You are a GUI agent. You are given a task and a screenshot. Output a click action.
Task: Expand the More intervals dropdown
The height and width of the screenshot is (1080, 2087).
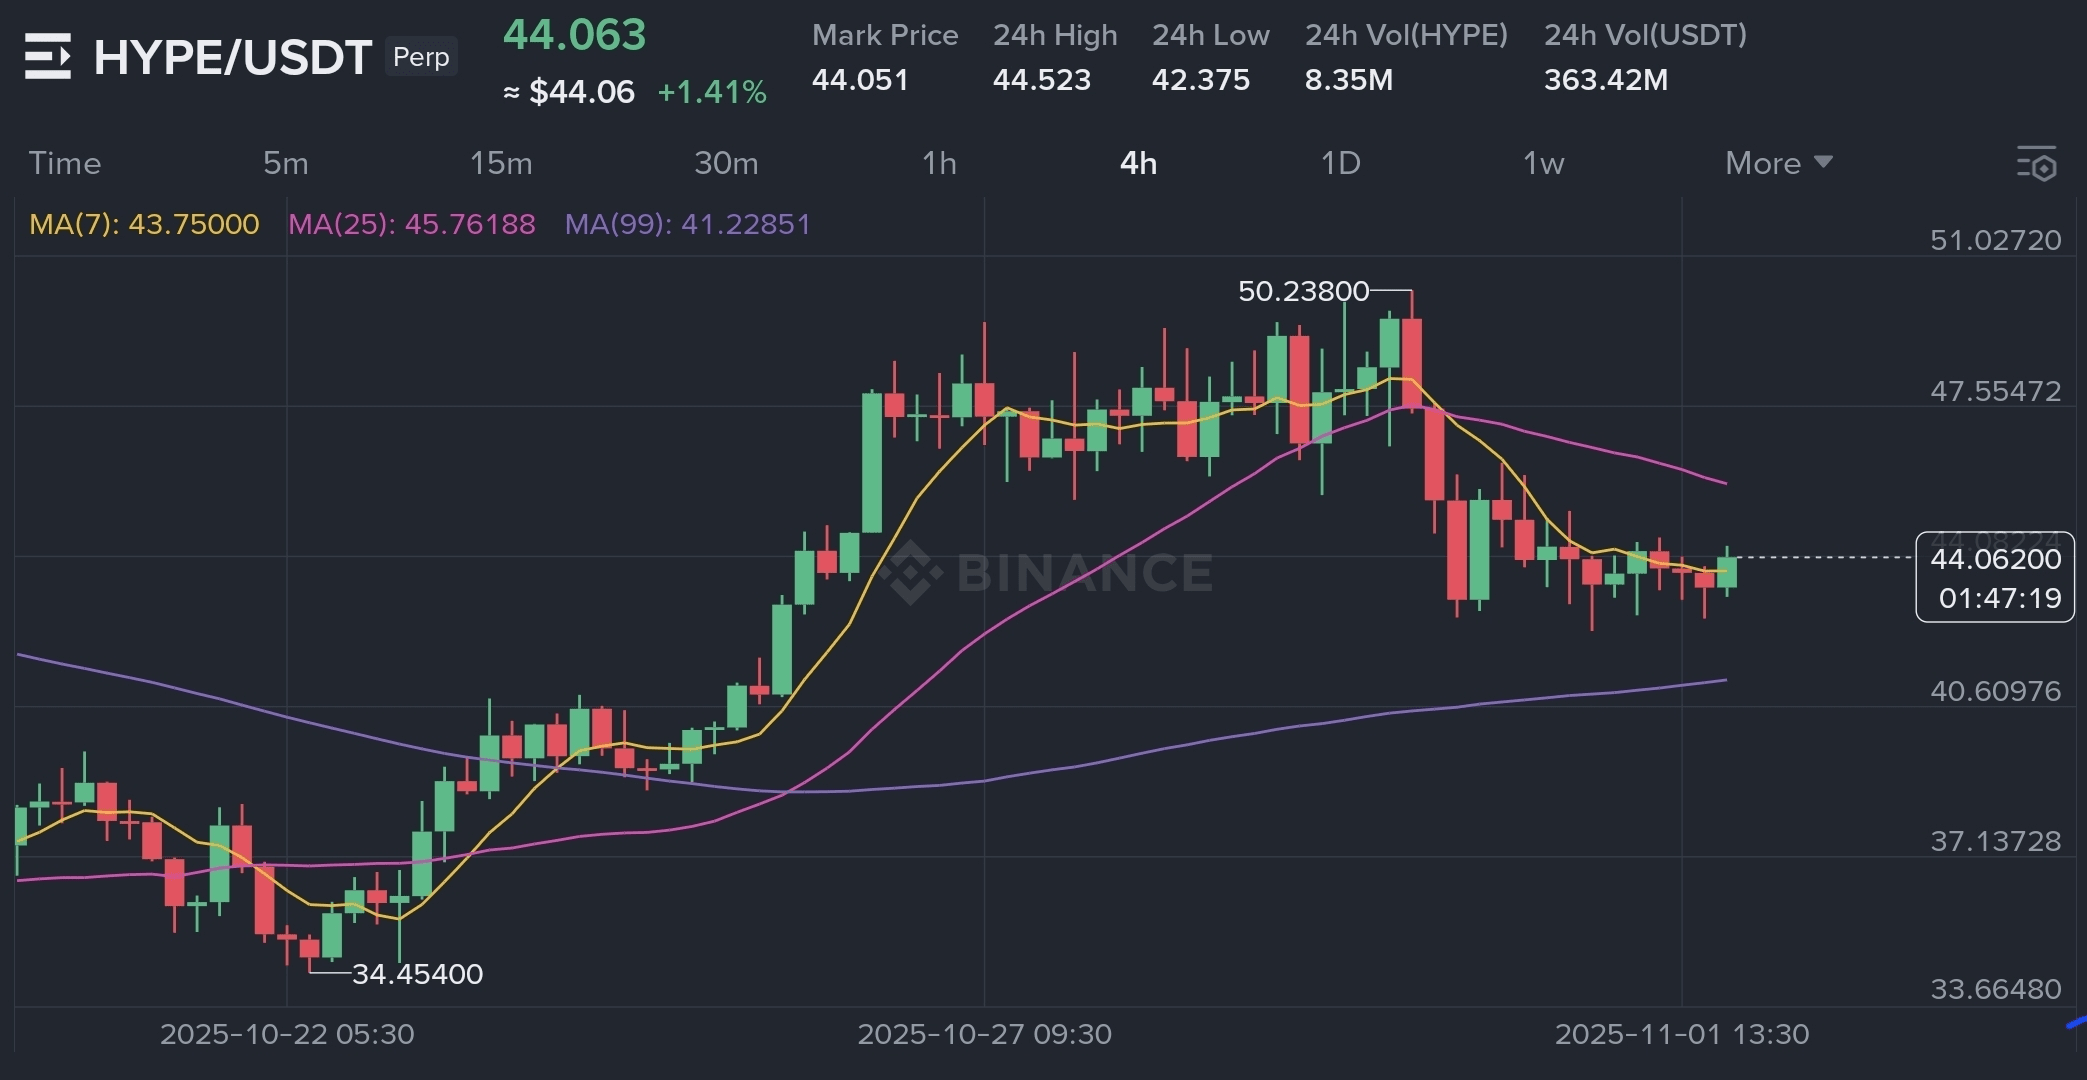click(1778, 163)
